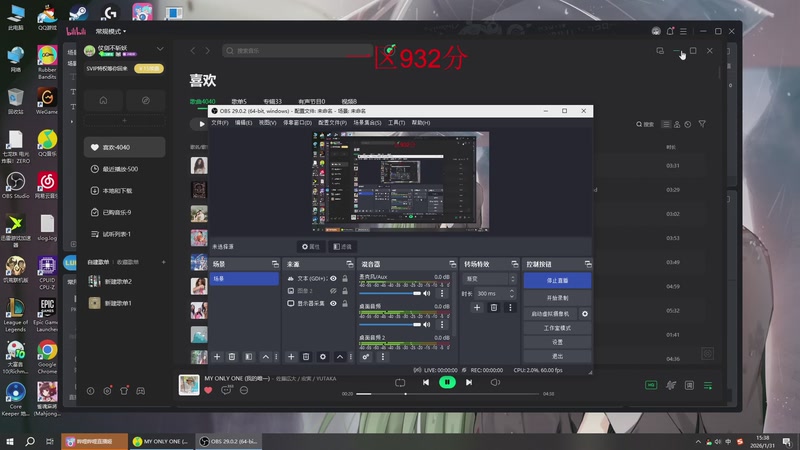The image size is (800, 450).
Task: Adjust 麦克风/Aux volume slider
Action: pyautogui.click(x=390, y=293)
